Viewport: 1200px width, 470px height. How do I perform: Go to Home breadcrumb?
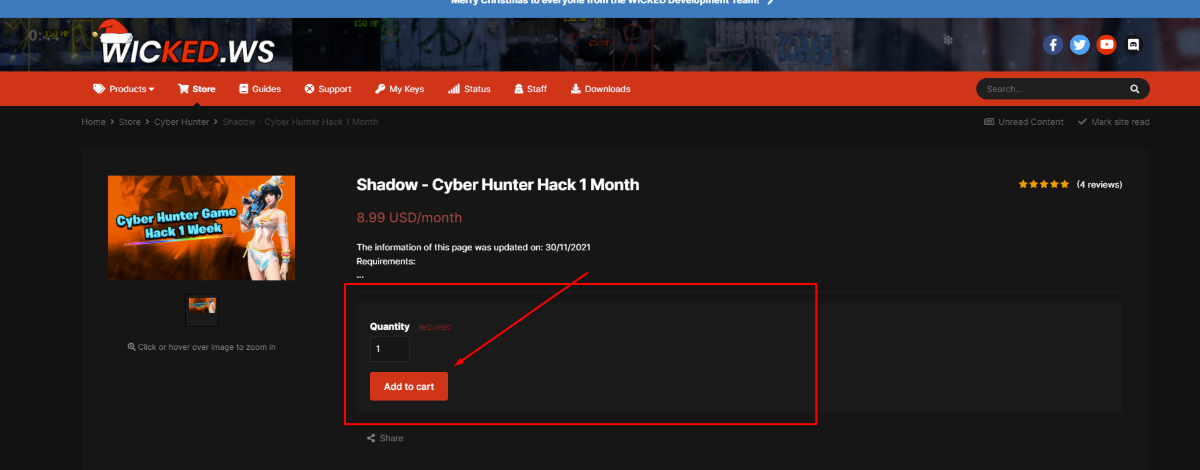click(94, 122)
